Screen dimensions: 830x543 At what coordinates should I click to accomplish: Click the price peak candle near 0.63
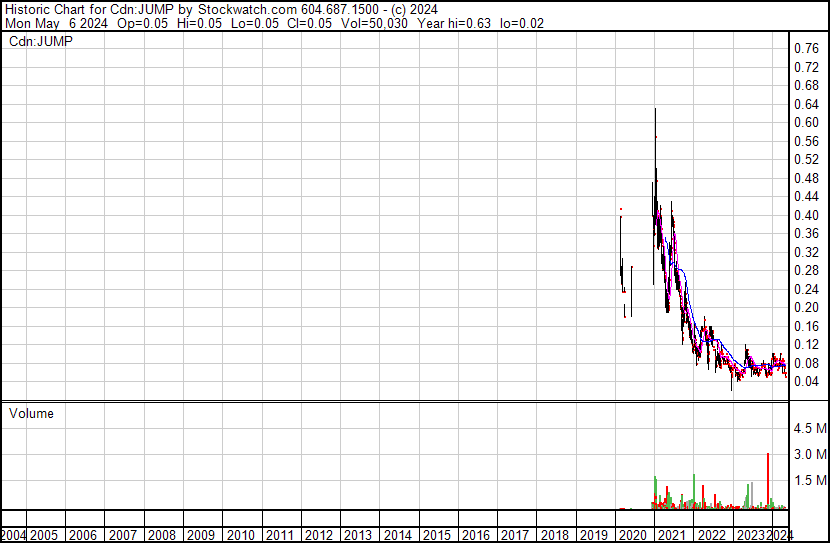point(655,138)
